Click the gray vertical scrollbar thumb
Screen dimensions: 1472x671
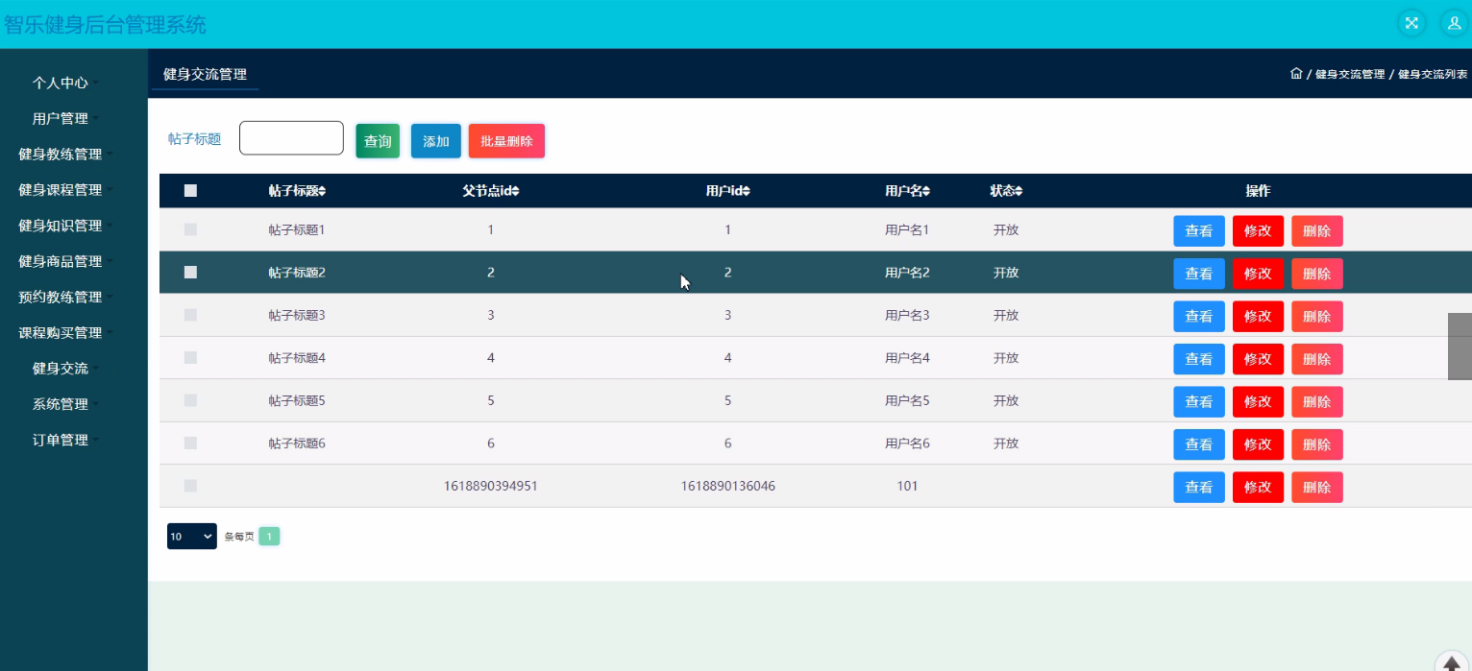1460,346
